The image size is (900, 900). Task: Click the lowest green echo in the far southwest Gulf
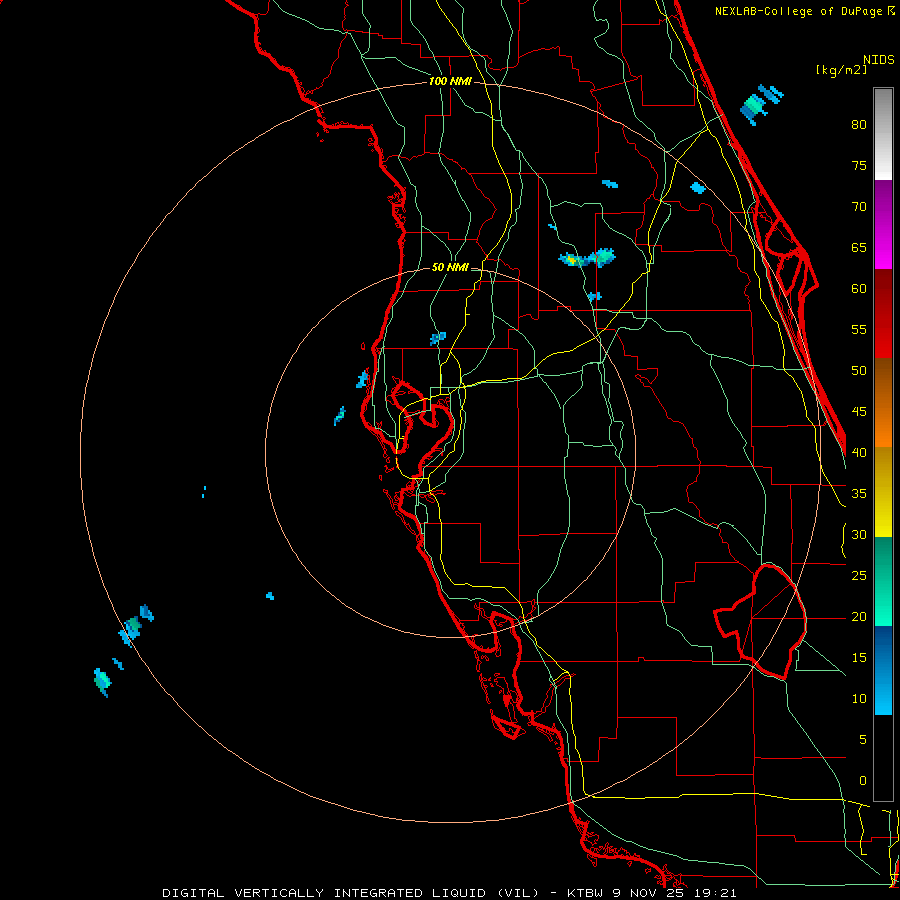pos(102,682)
